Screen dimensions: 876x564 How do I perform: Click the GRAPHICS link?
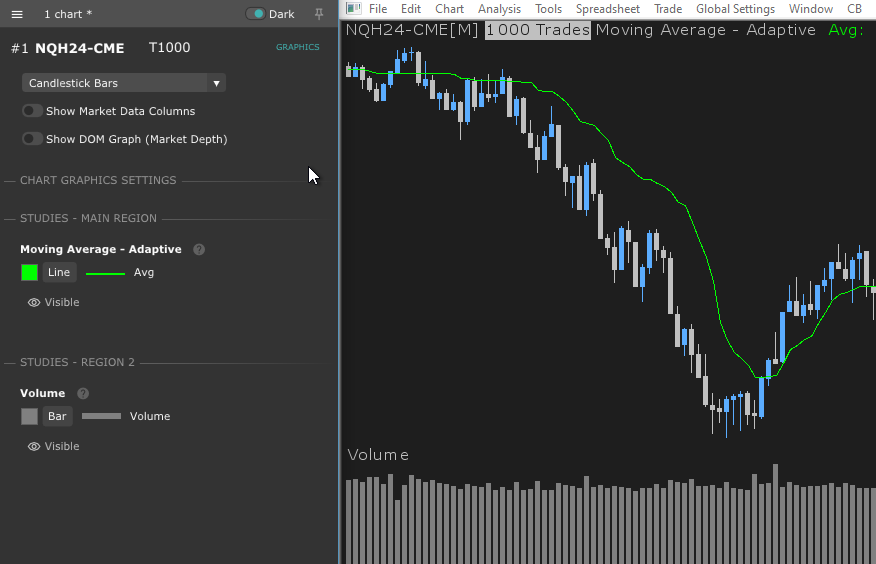[x=297, y=47]
